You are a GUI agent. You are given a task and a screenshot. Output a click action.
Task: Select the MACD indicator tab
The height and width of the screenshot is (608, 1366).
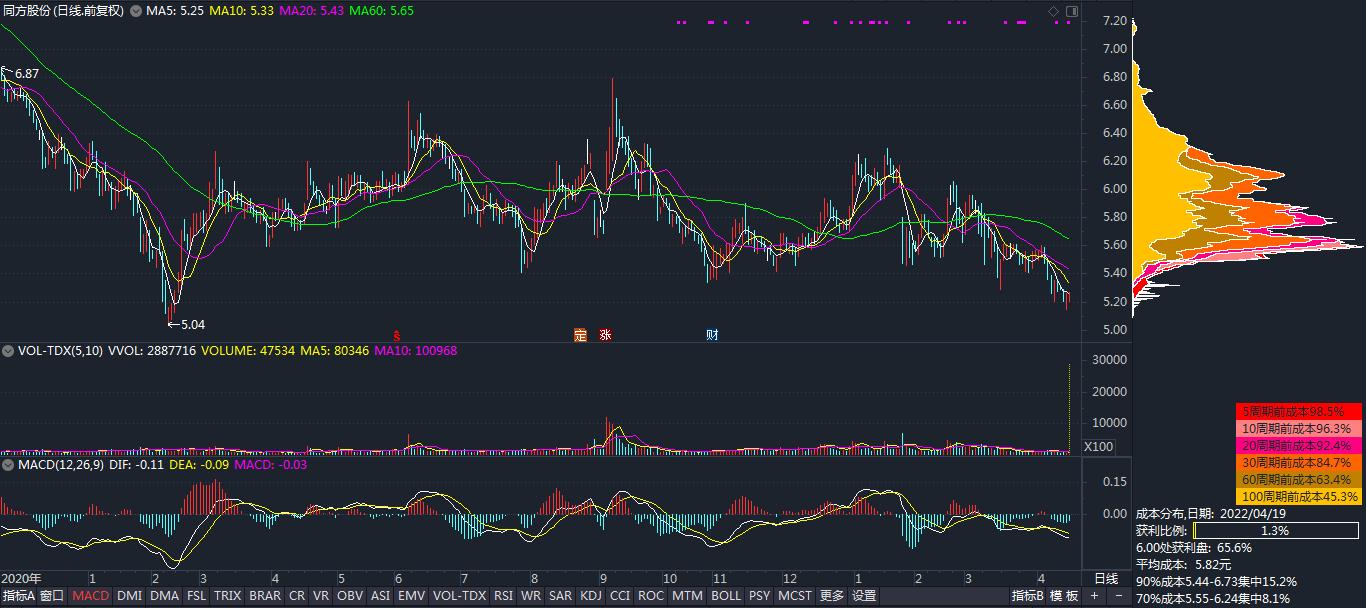point(91,596)
